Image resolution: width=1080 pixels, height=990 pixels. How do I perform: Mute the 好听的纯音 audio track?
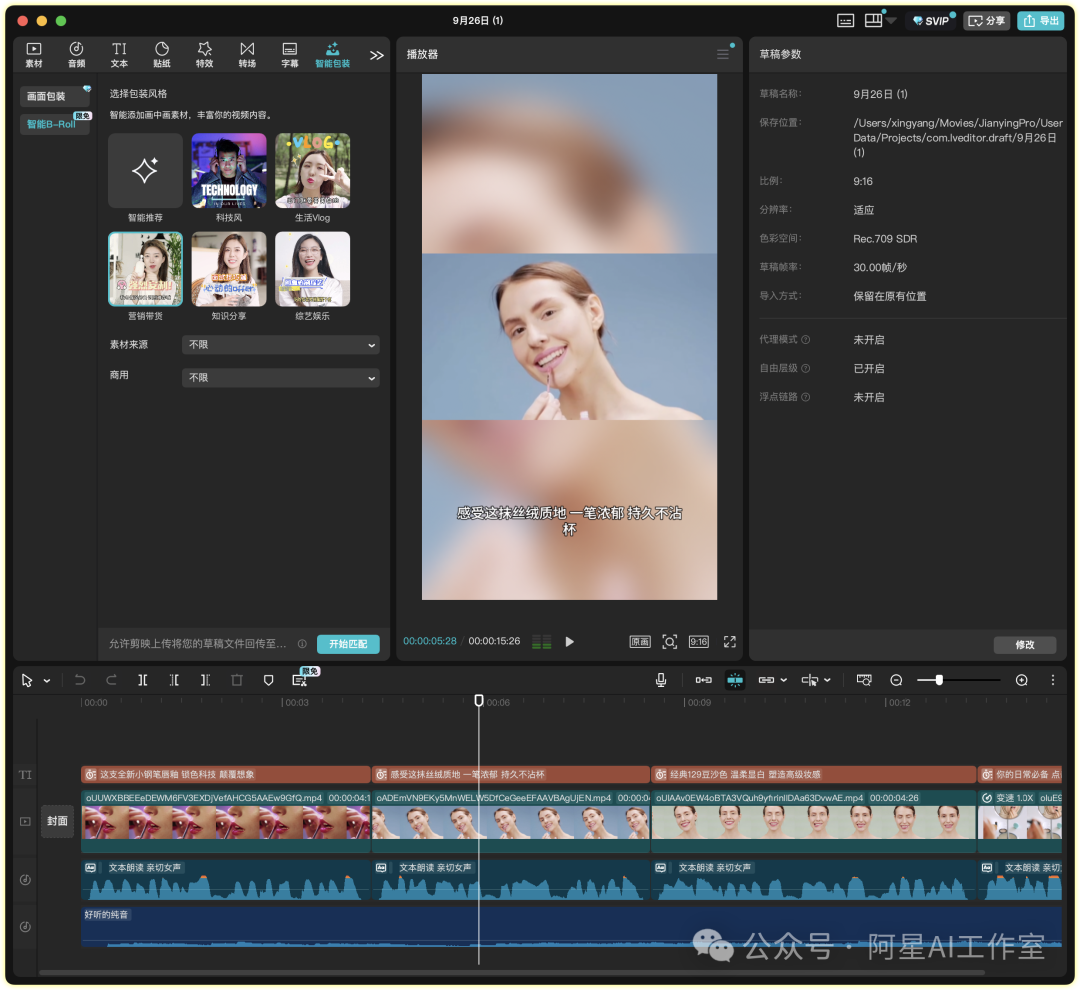[25, 927]
